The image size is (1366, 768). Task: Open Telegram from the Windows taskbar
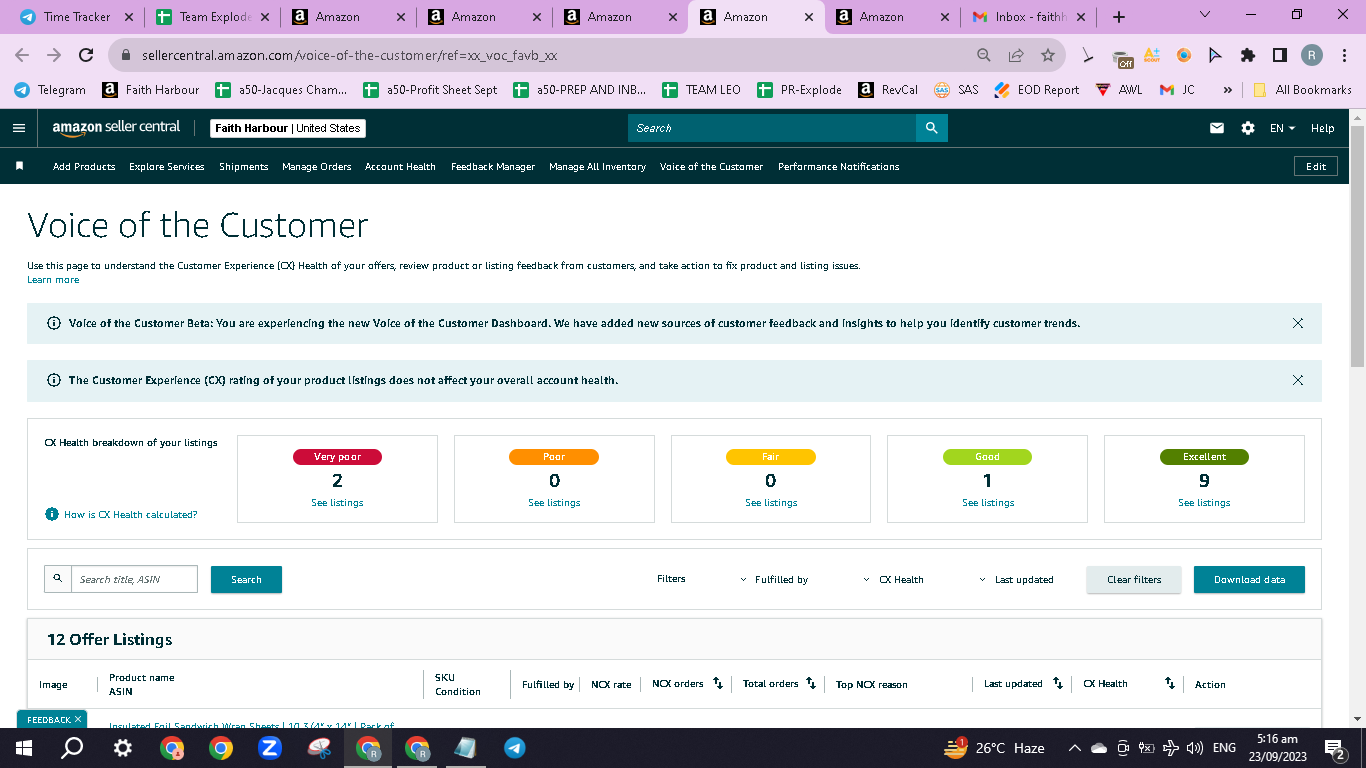pos(514,748)
